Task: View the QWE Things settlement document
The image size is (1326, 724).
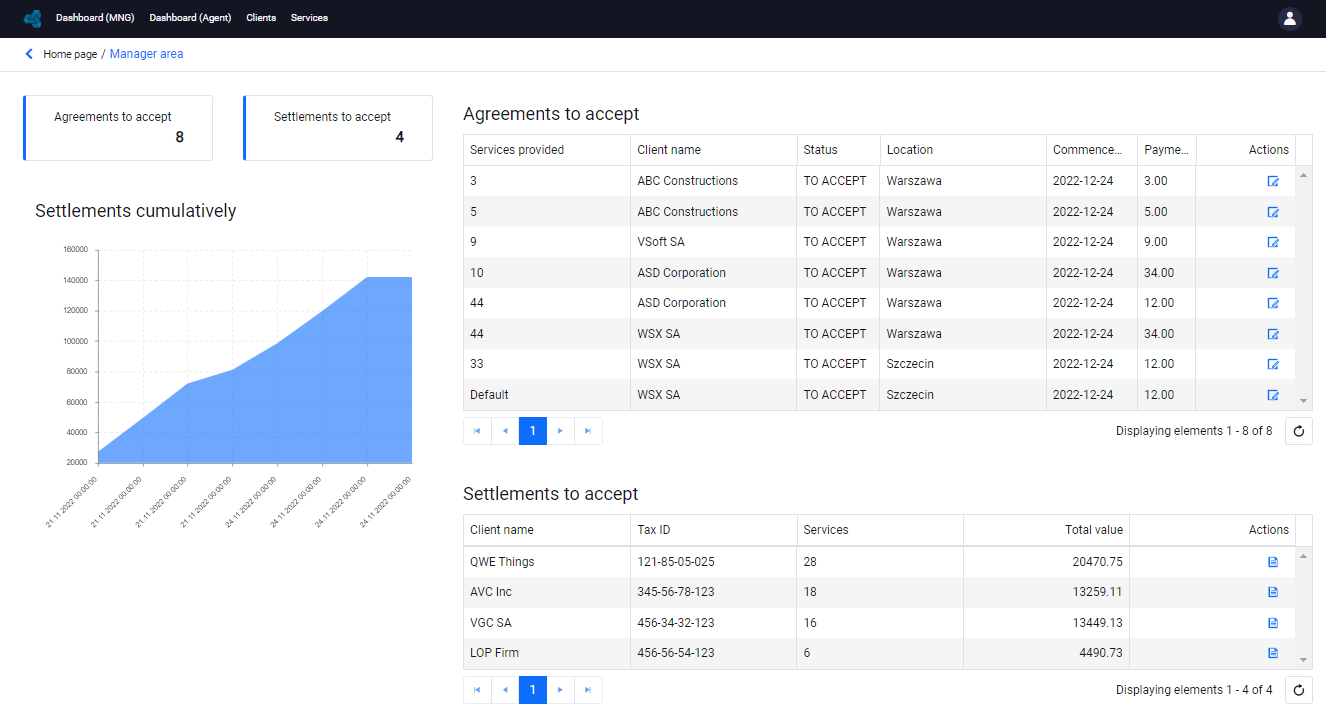Action: point(1273,562)
